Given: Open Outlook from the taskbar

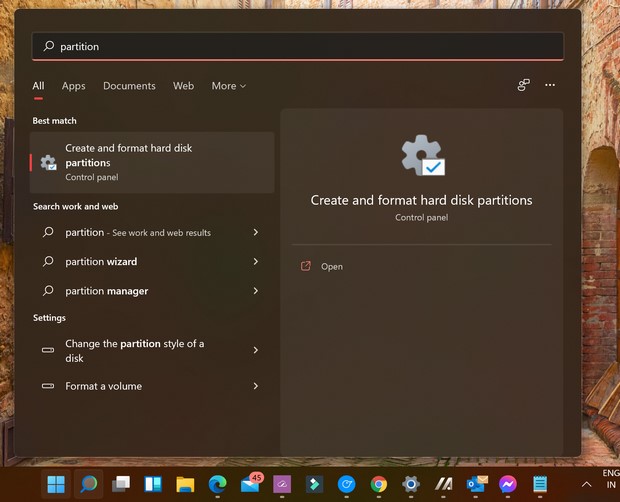Looking at the screenshot, I should (475, 485).
